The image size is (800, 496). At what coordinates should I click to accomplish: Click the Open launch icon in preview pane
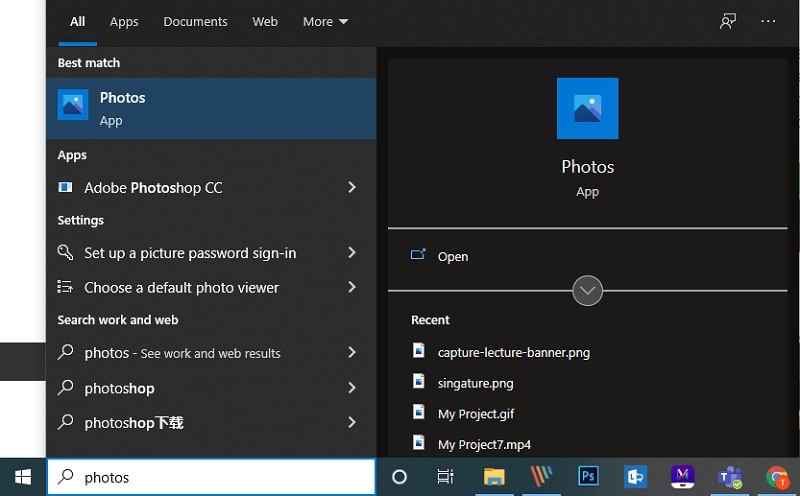(418, 254)
